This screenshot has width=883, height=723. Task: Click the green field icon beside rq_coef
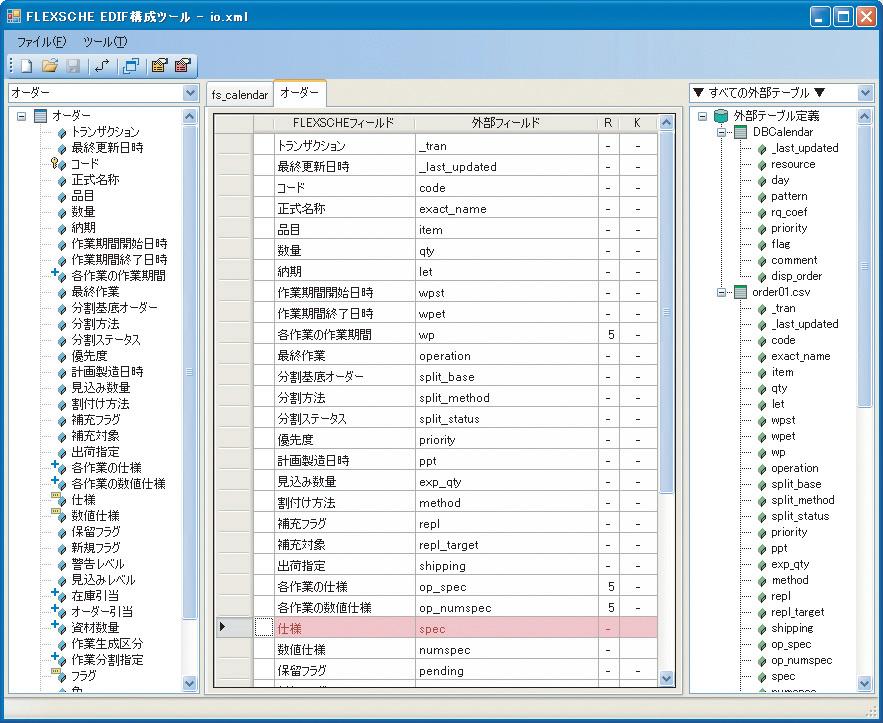762,213
